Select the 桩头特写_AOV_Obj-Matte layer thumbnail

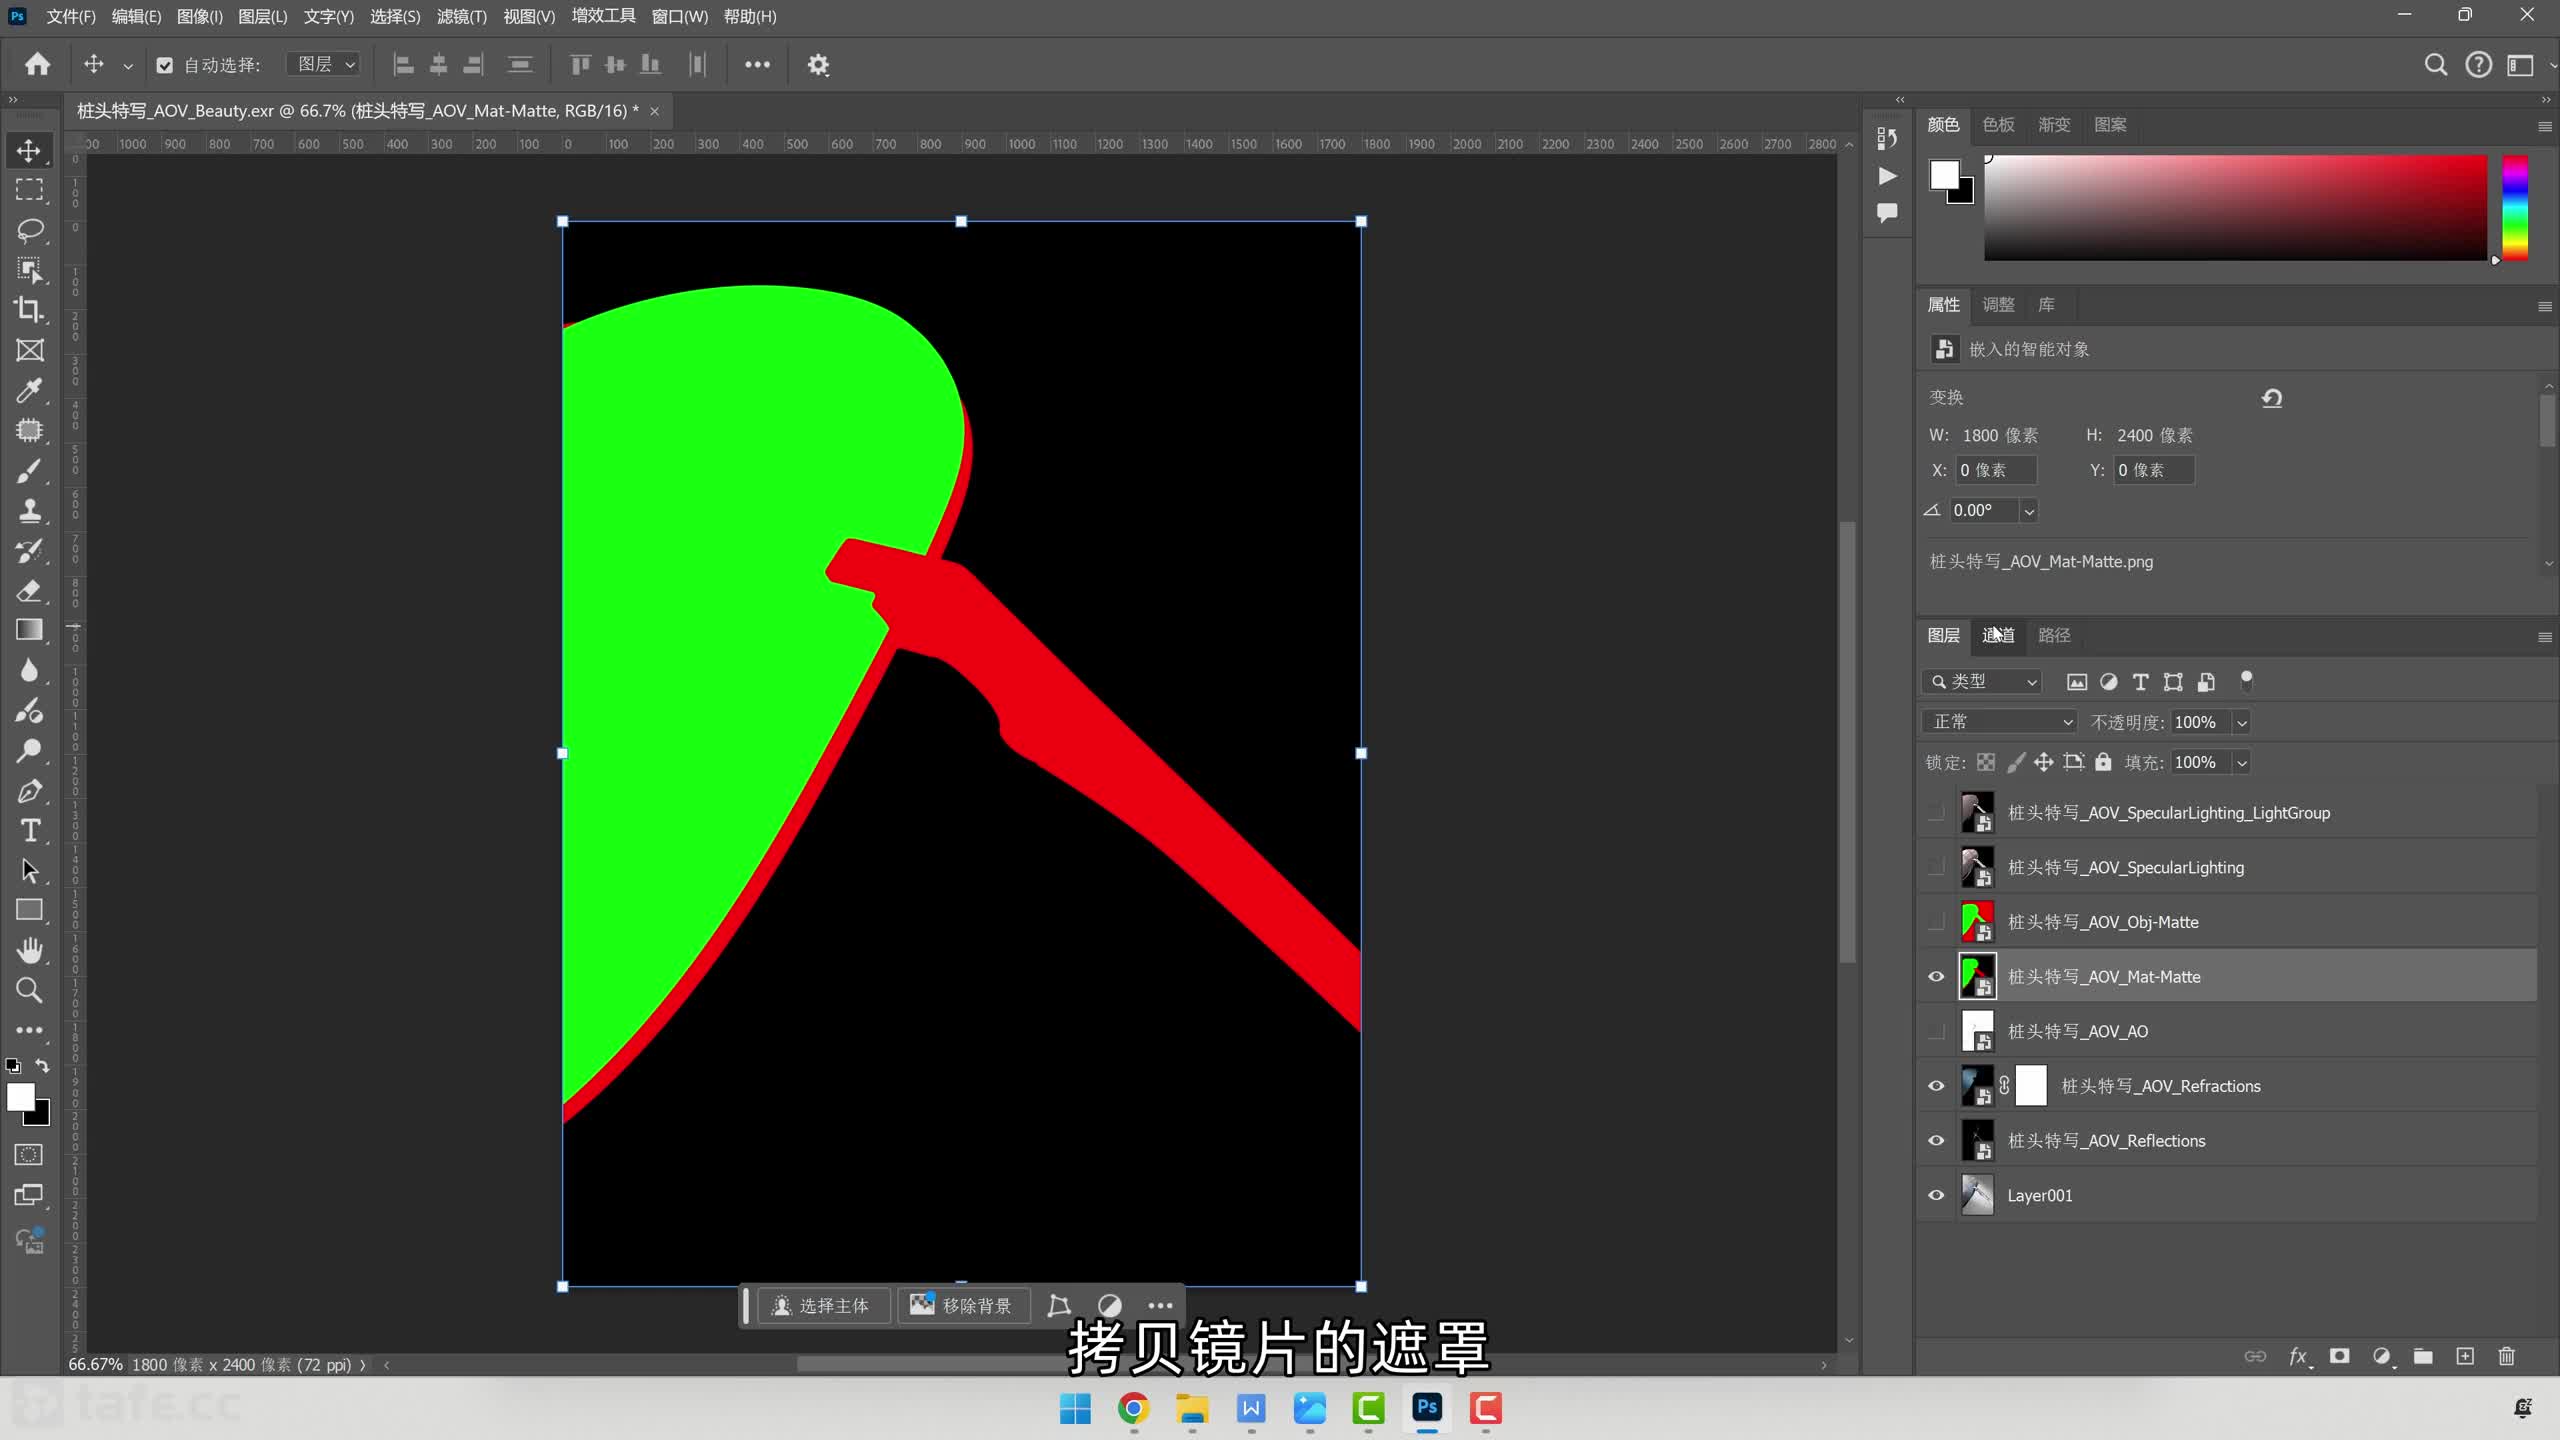[1977, 922]
